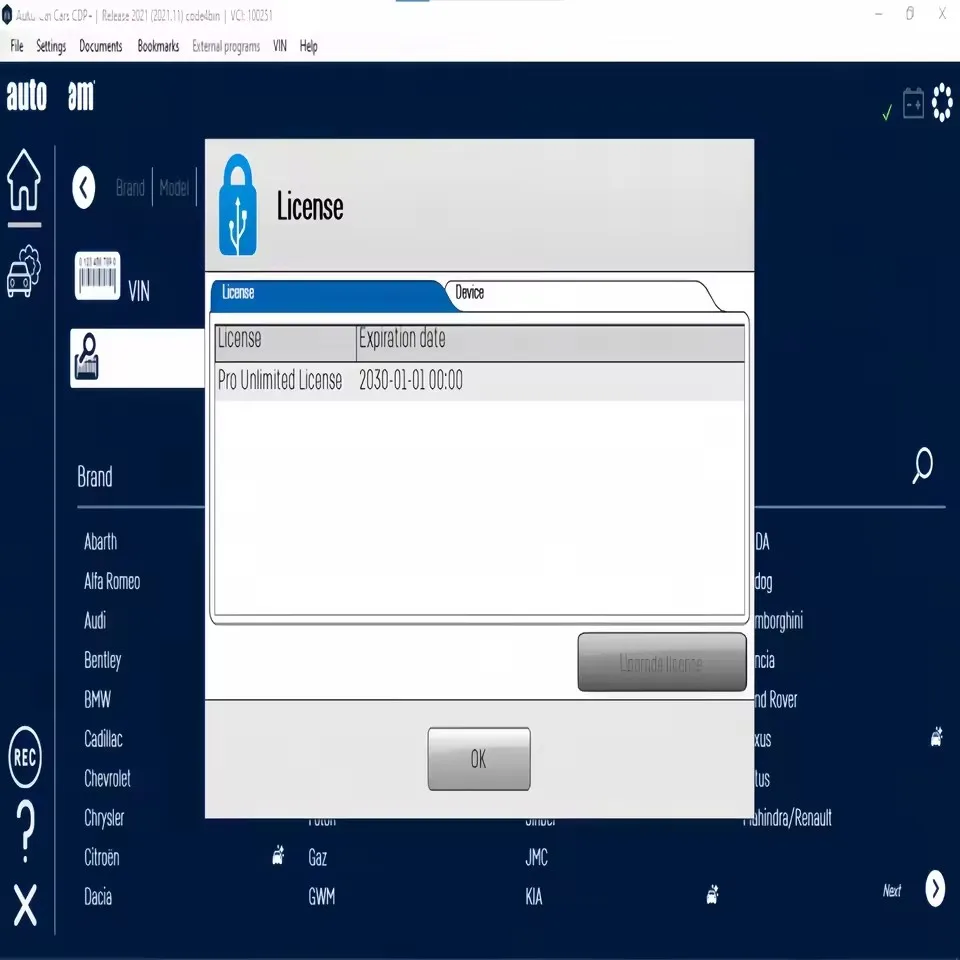Start recording with the REC icon

click(24, 757)
